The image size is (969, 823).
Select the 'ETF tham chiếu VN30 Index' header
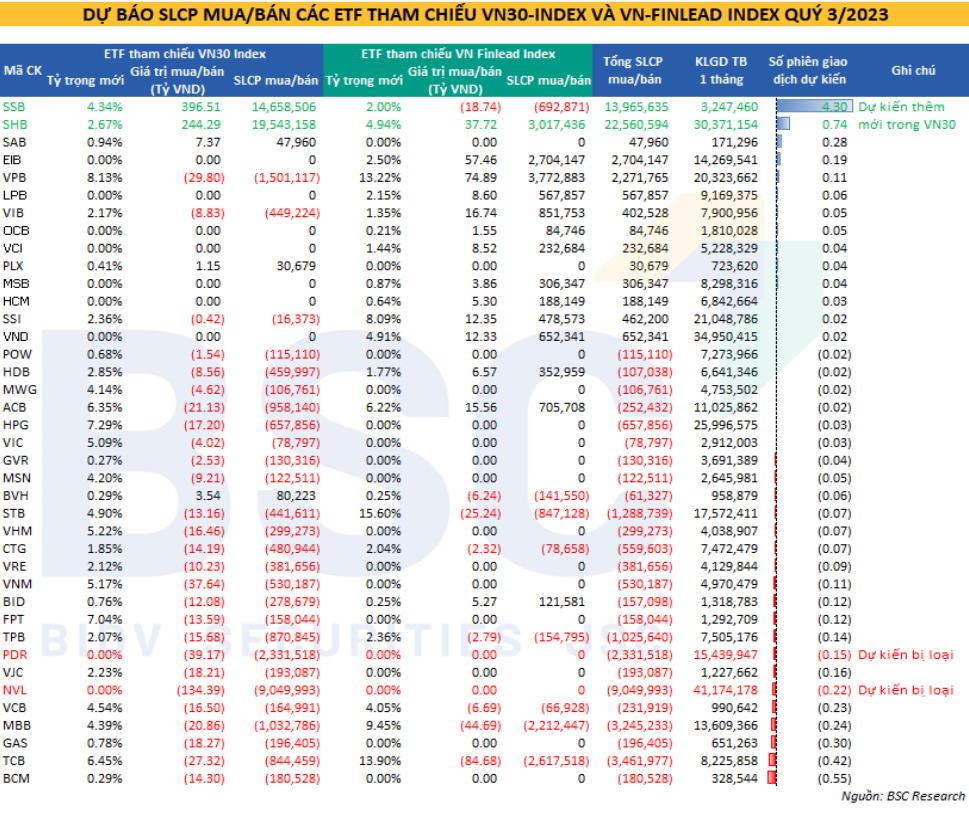[185, 54]
